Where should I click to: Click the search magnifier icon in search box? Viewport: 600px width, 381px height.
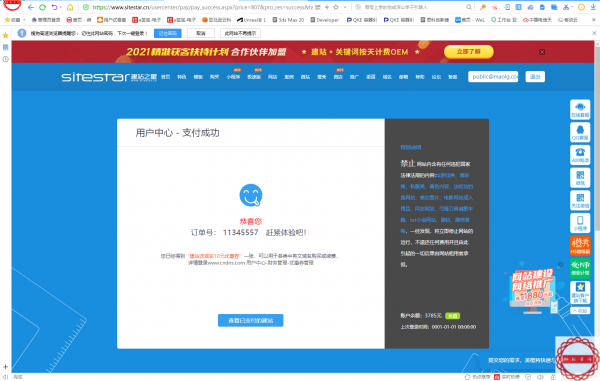coord(469,7)
